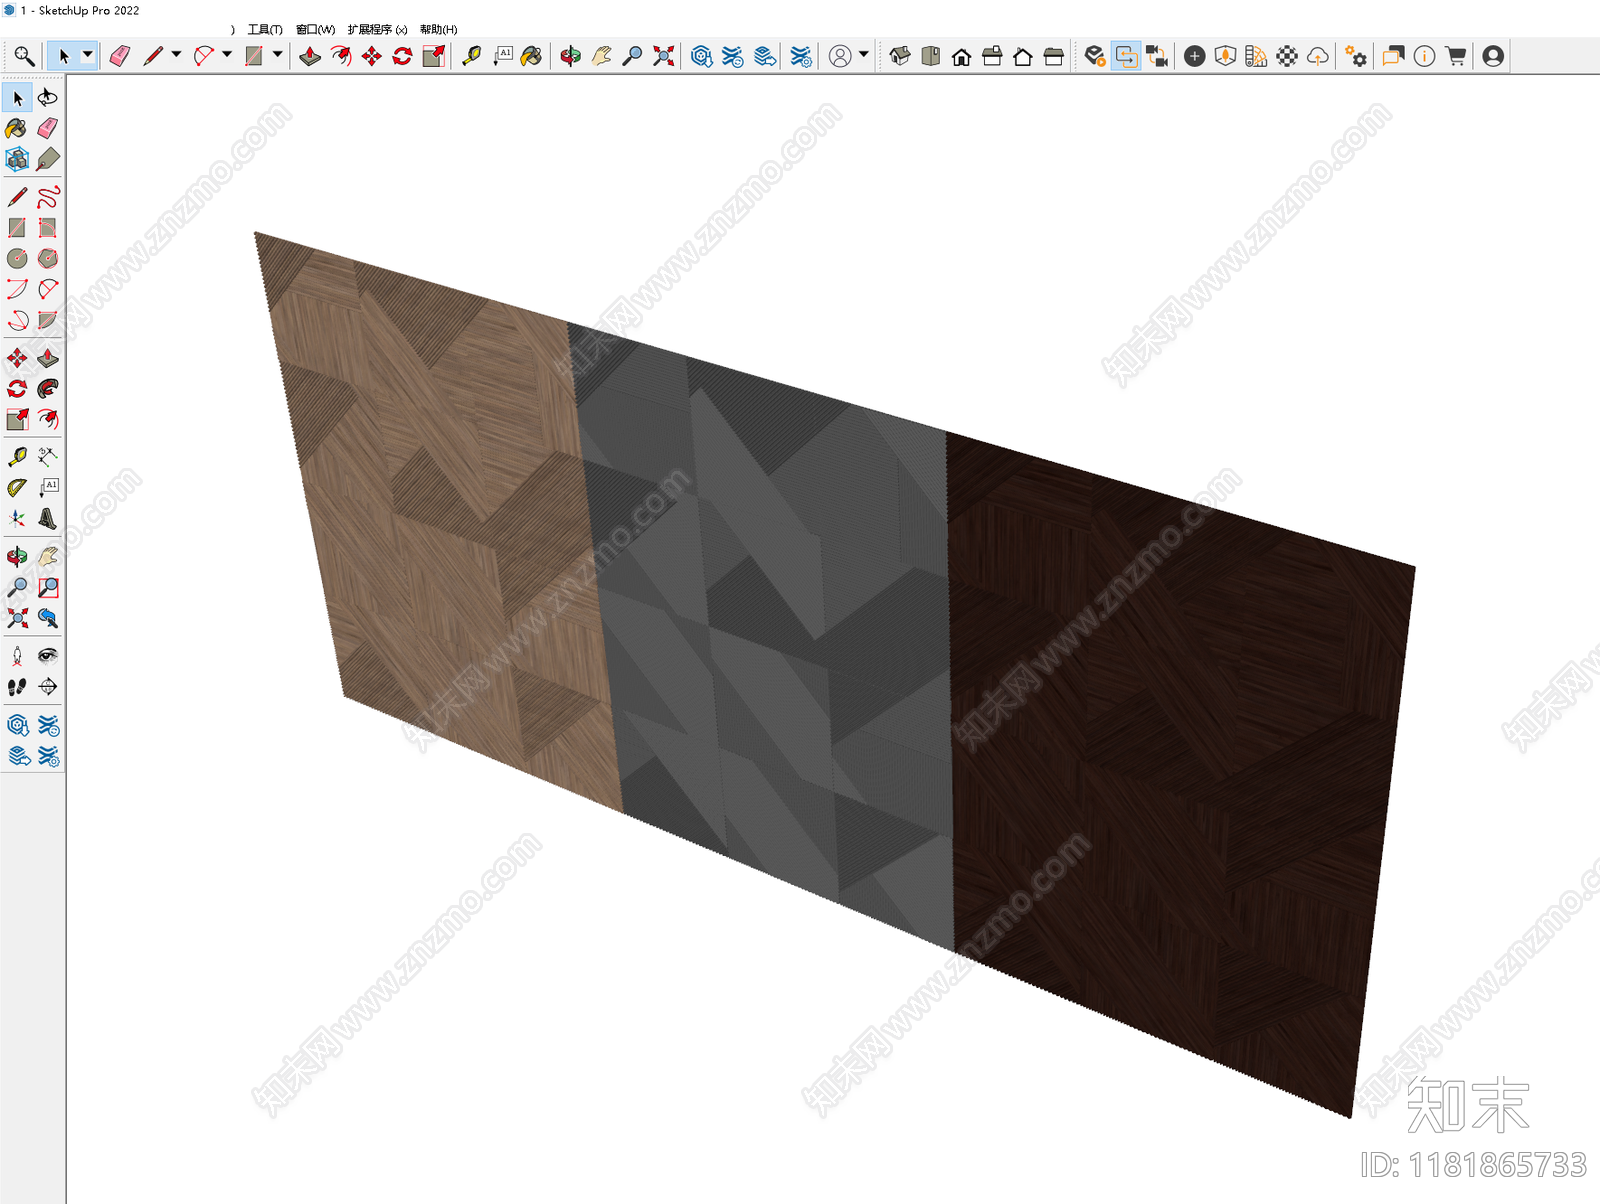Select the Rectangle shape tool in top toolbar

[254, 56]
